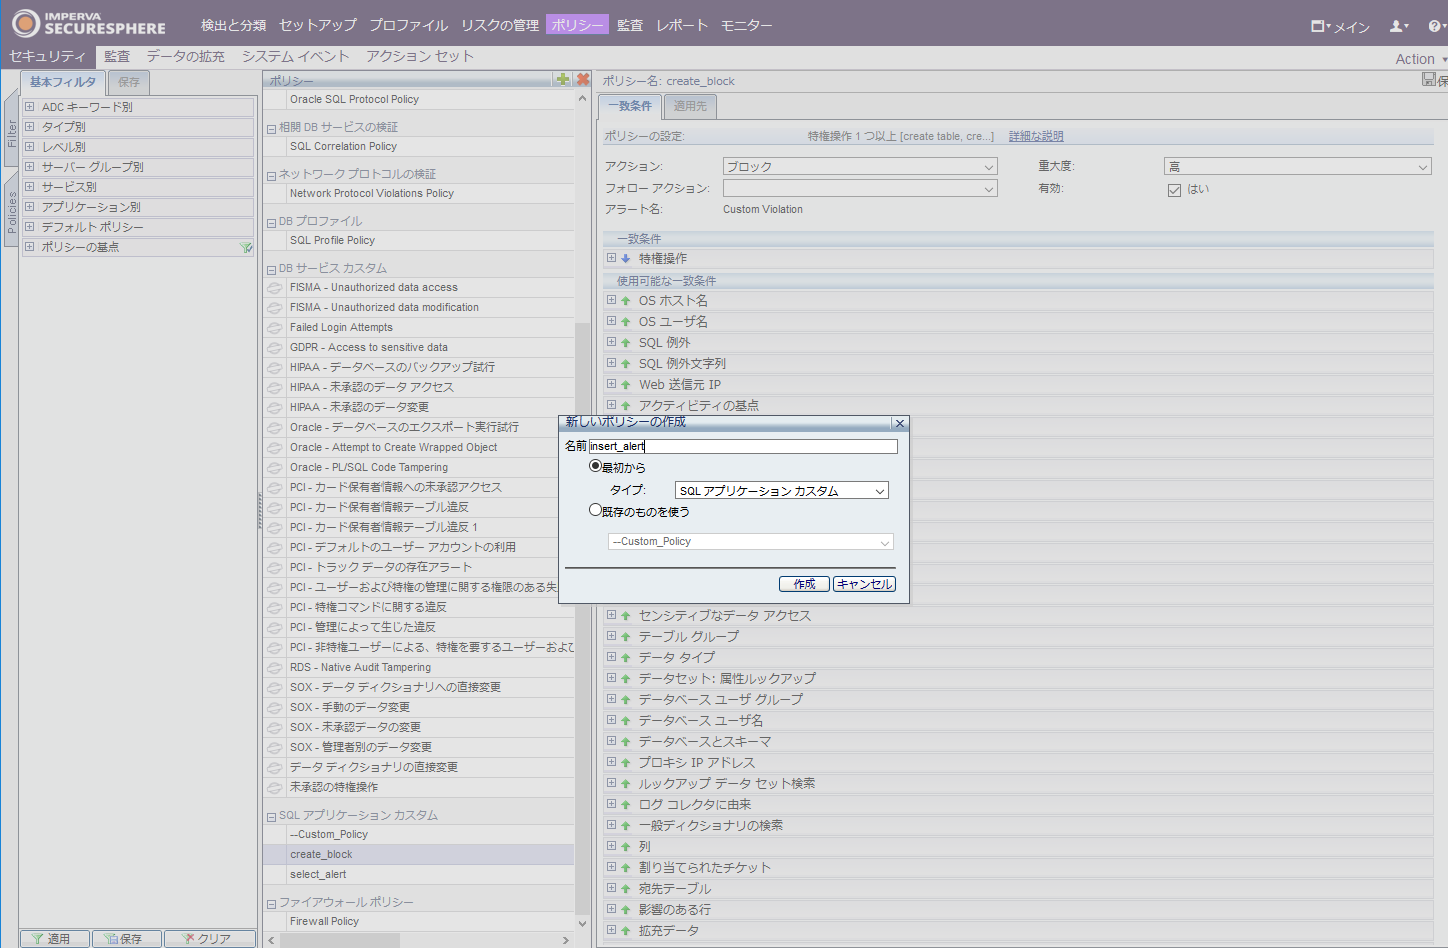
Task: Click green arrow icon next to OS ホスト名
Action: tap(626, 301)
